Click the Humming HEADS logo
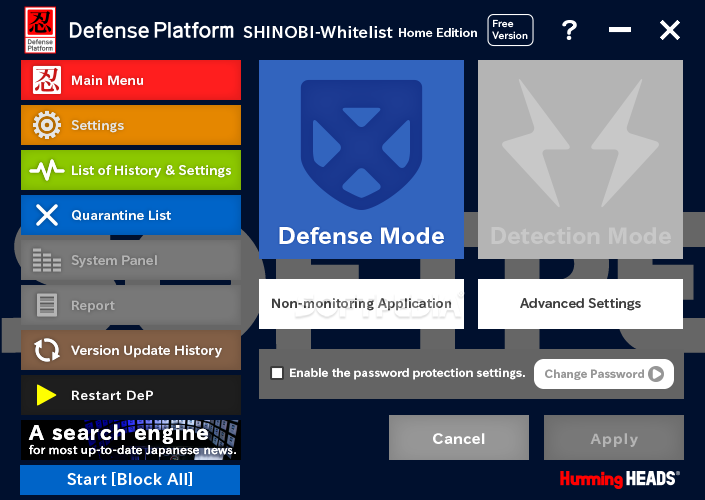The width and height of the screenshot is (705, 500). [x=620, y=478]
